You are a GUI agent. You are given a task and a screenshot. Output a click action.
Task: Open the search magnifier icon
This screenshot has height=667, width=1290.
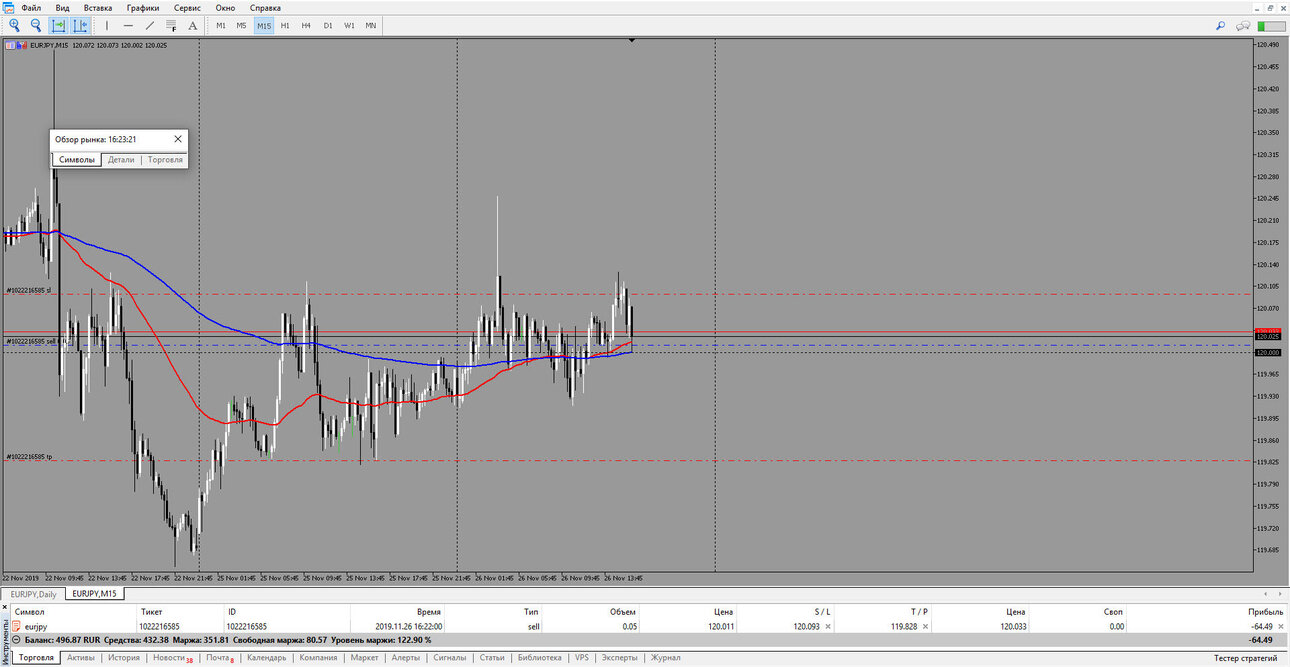[x=1221, y=25]
